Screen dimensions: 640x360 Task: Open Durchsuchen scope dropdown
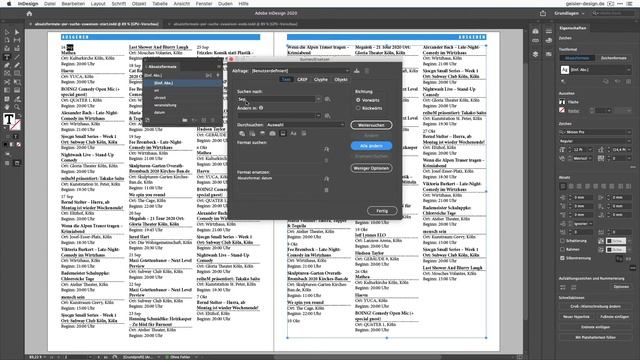point(305,125)
